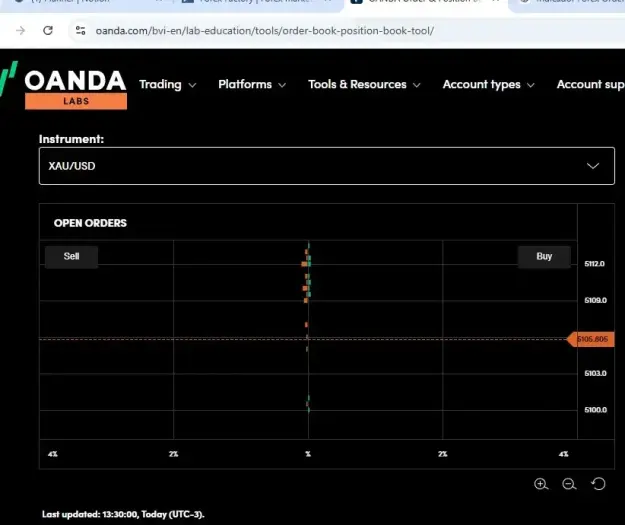
Task: Click the OPEN ORDERS heading
Action: [x=90, y=223]
